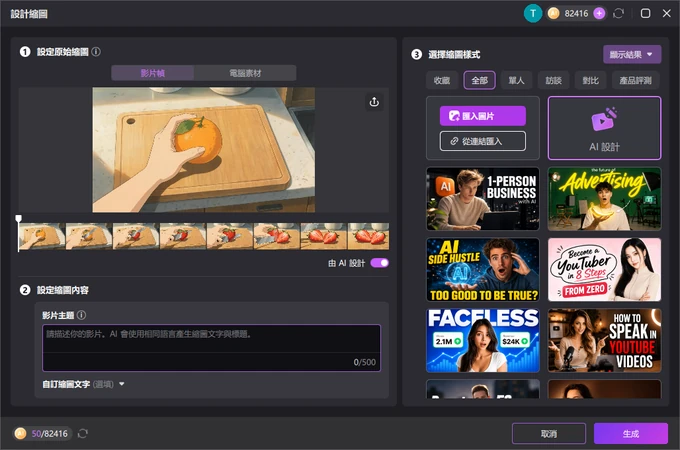
Task: Select the 1-PERSON BUSINESS thumbnail template
Action: (483, 199)
